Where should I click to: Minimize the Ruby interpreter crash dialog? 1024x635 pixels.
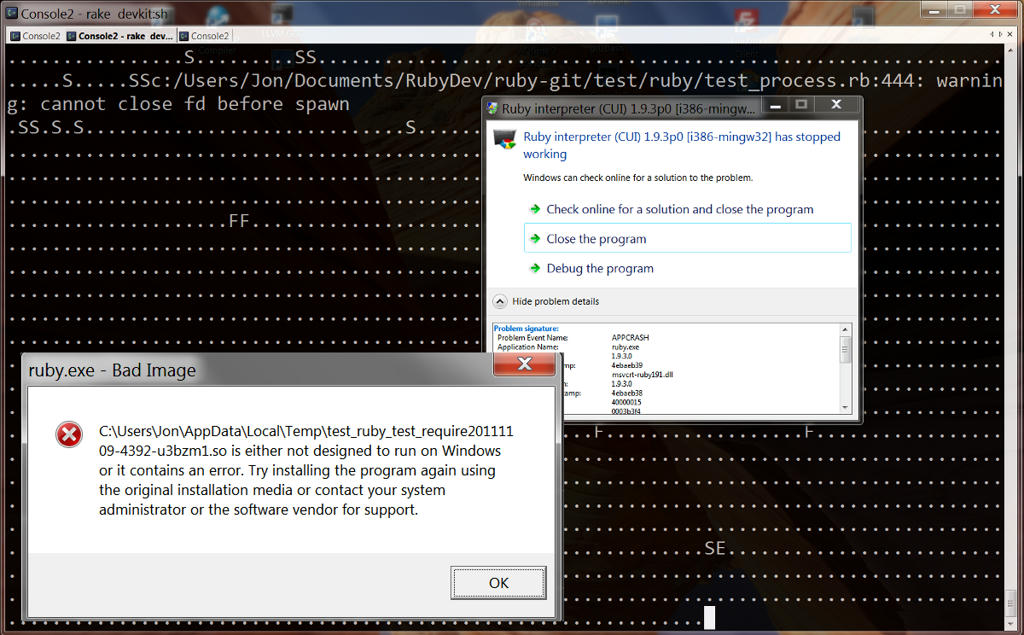coord(775,105)
